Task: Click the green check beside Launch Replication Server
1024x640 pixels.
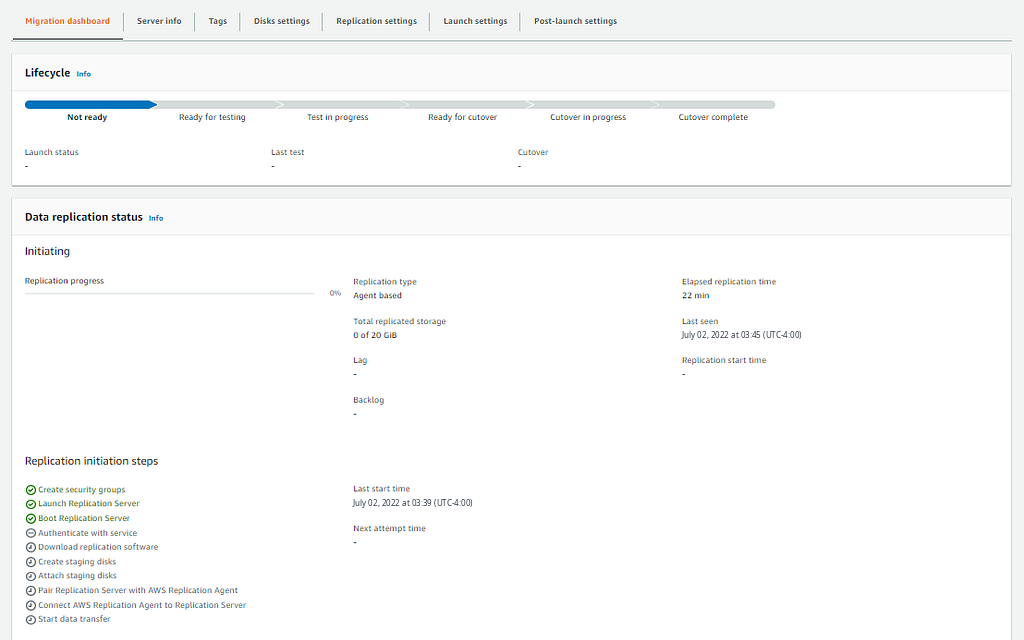Action: click(31, 504)
